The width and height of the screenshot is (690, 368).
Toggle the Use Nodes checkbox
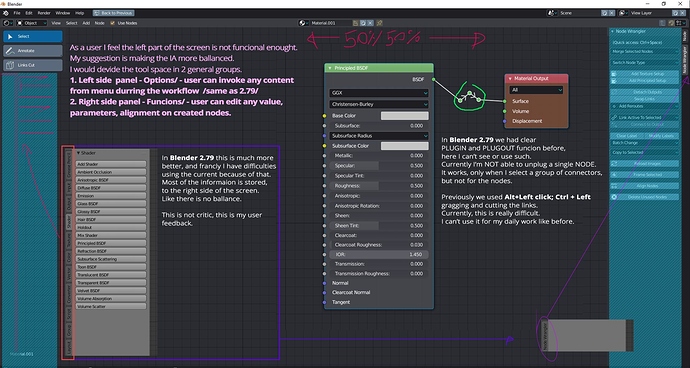[112, 23]
